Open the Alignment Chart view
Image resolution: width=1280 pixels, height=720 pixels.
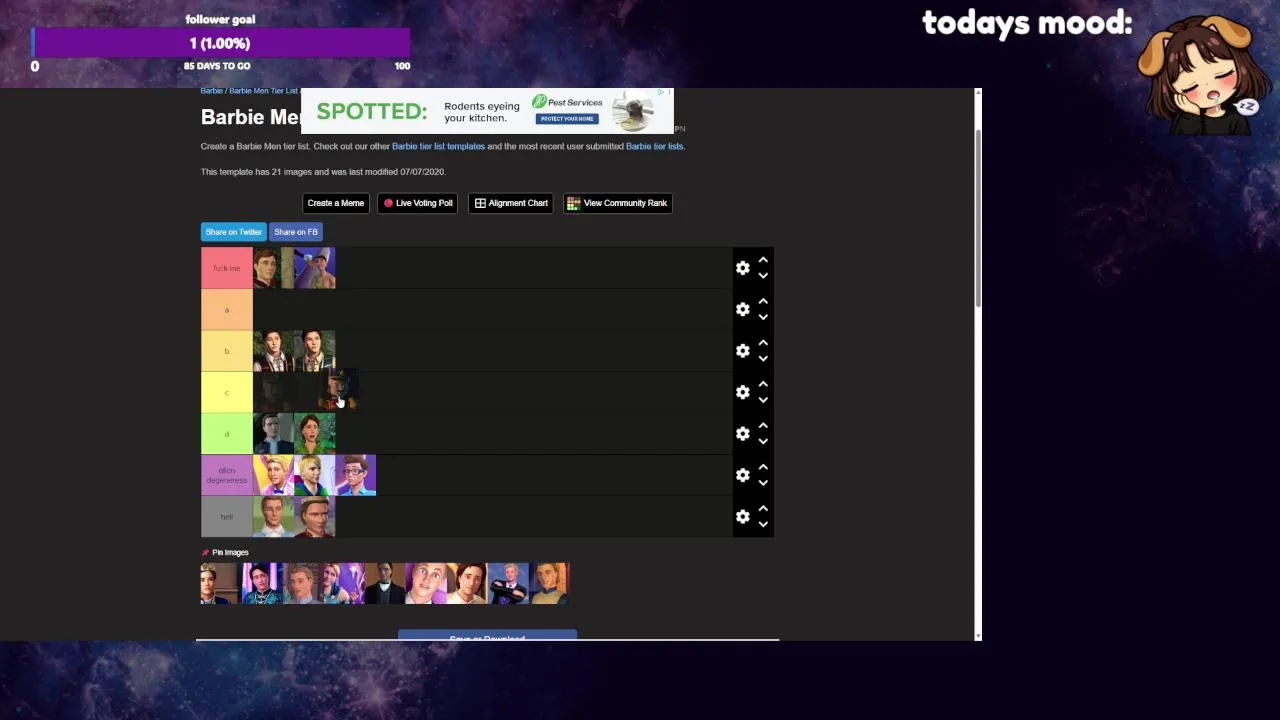coord(511,203)
